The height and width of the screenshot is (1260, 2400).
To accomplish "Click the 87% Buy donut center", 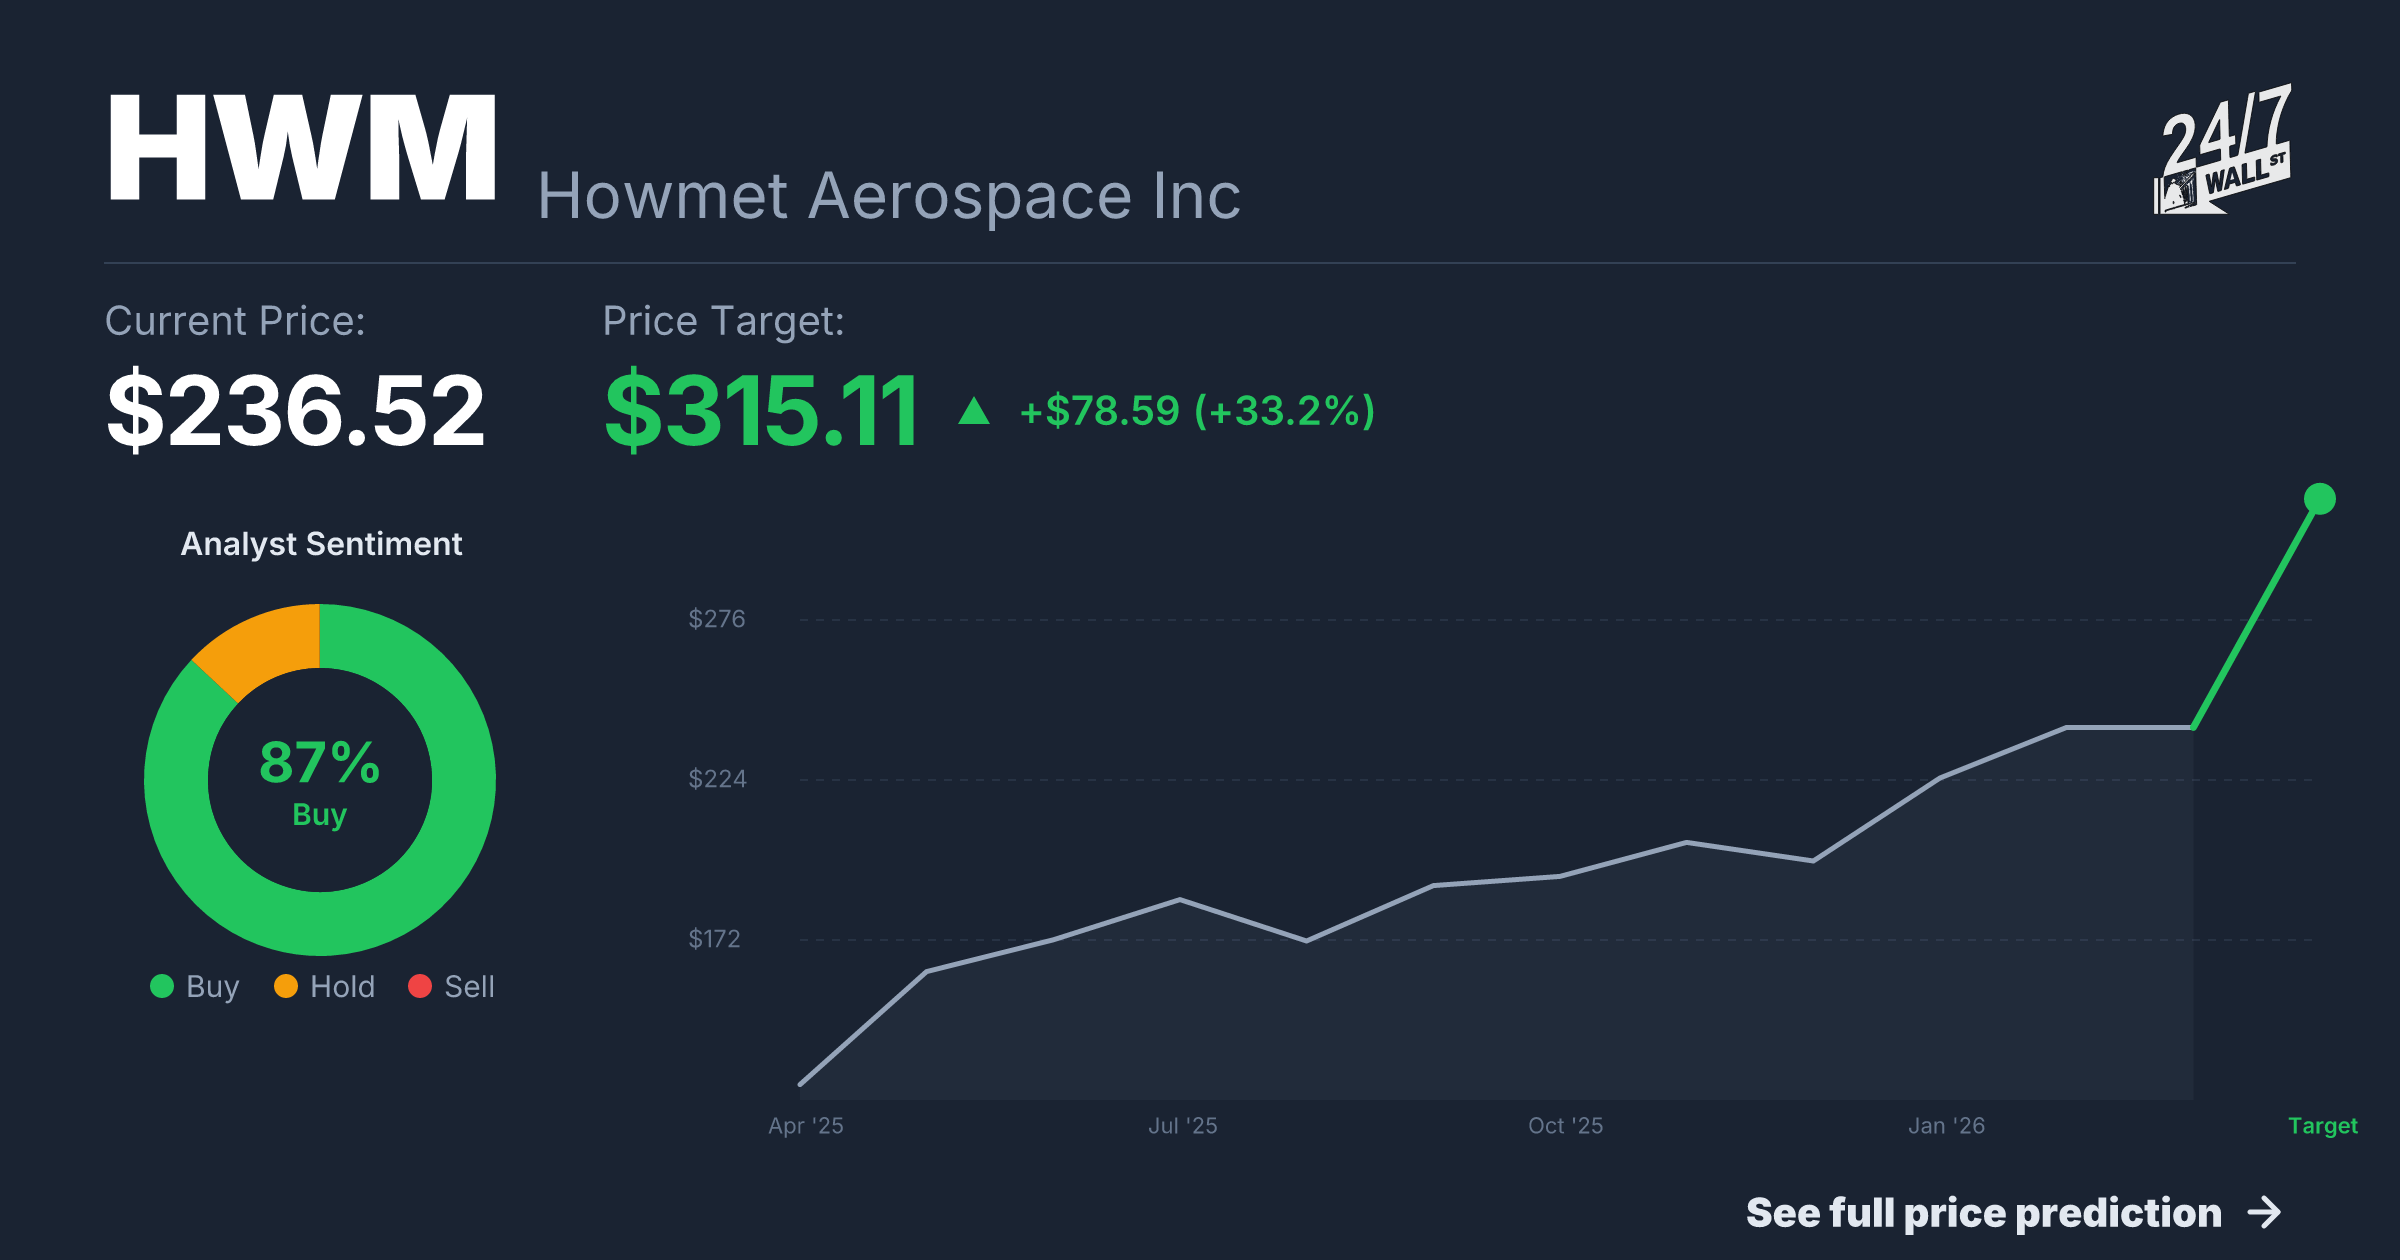I will coord(320,781).
